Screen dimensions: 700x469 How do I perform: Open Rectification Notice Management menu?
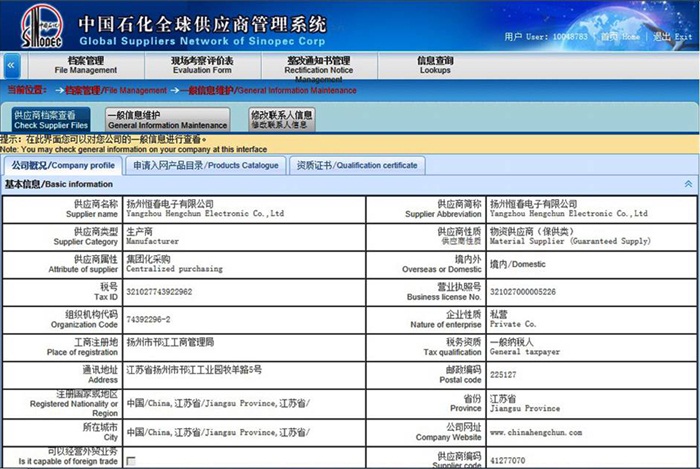(319, 68)
